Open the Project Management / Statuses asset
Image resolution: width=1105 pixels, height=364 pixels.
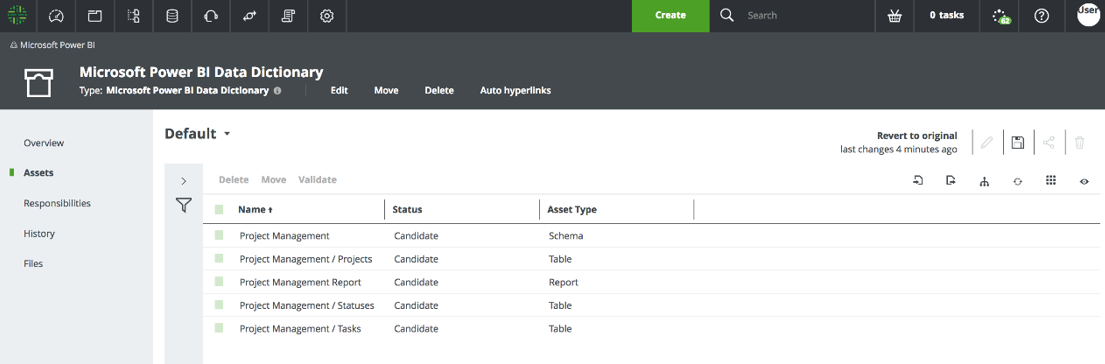click(x=307, y=306)
